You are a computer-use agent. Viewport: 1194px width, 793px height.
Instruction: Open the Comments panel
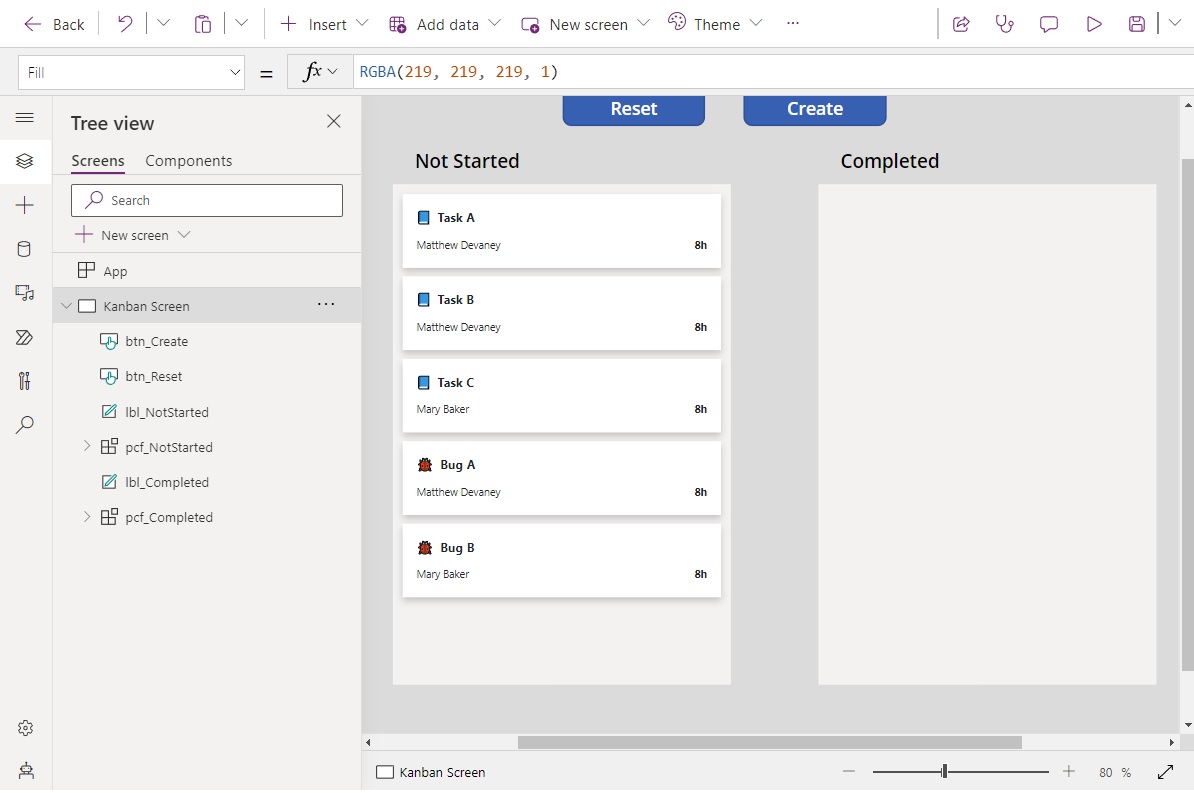click(x=1049, y=23)
